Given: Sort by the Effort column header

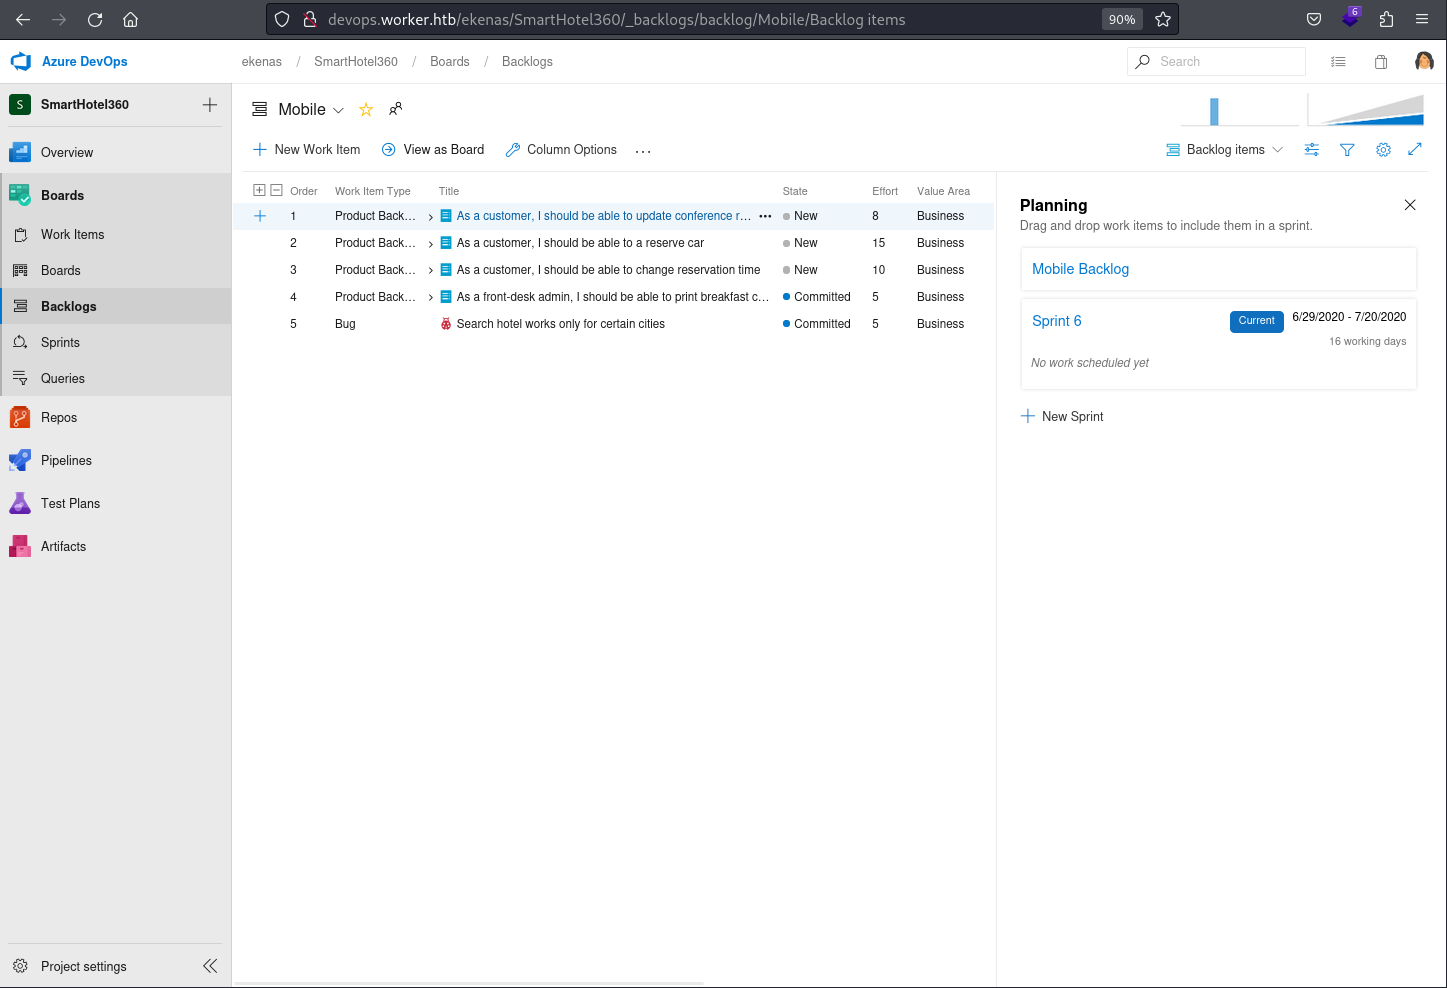Looking at the screenshot, I should (x=885, y=191).
